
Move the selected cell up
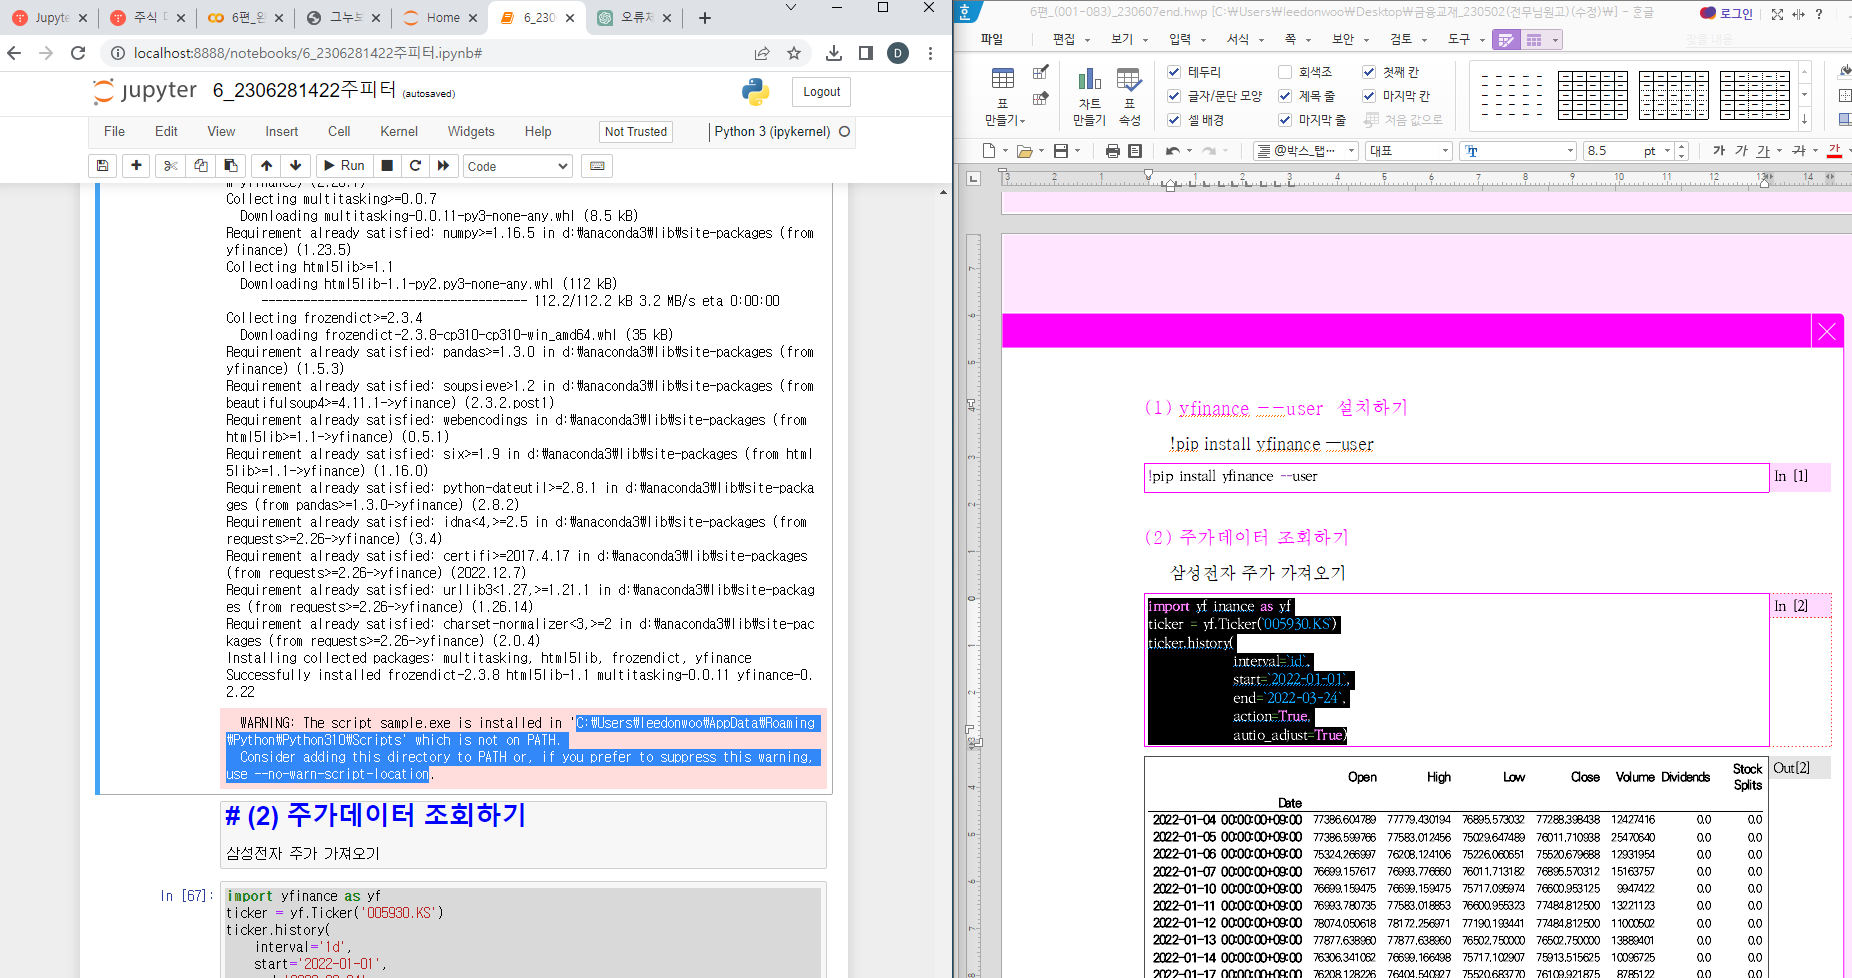coord(266,166)
